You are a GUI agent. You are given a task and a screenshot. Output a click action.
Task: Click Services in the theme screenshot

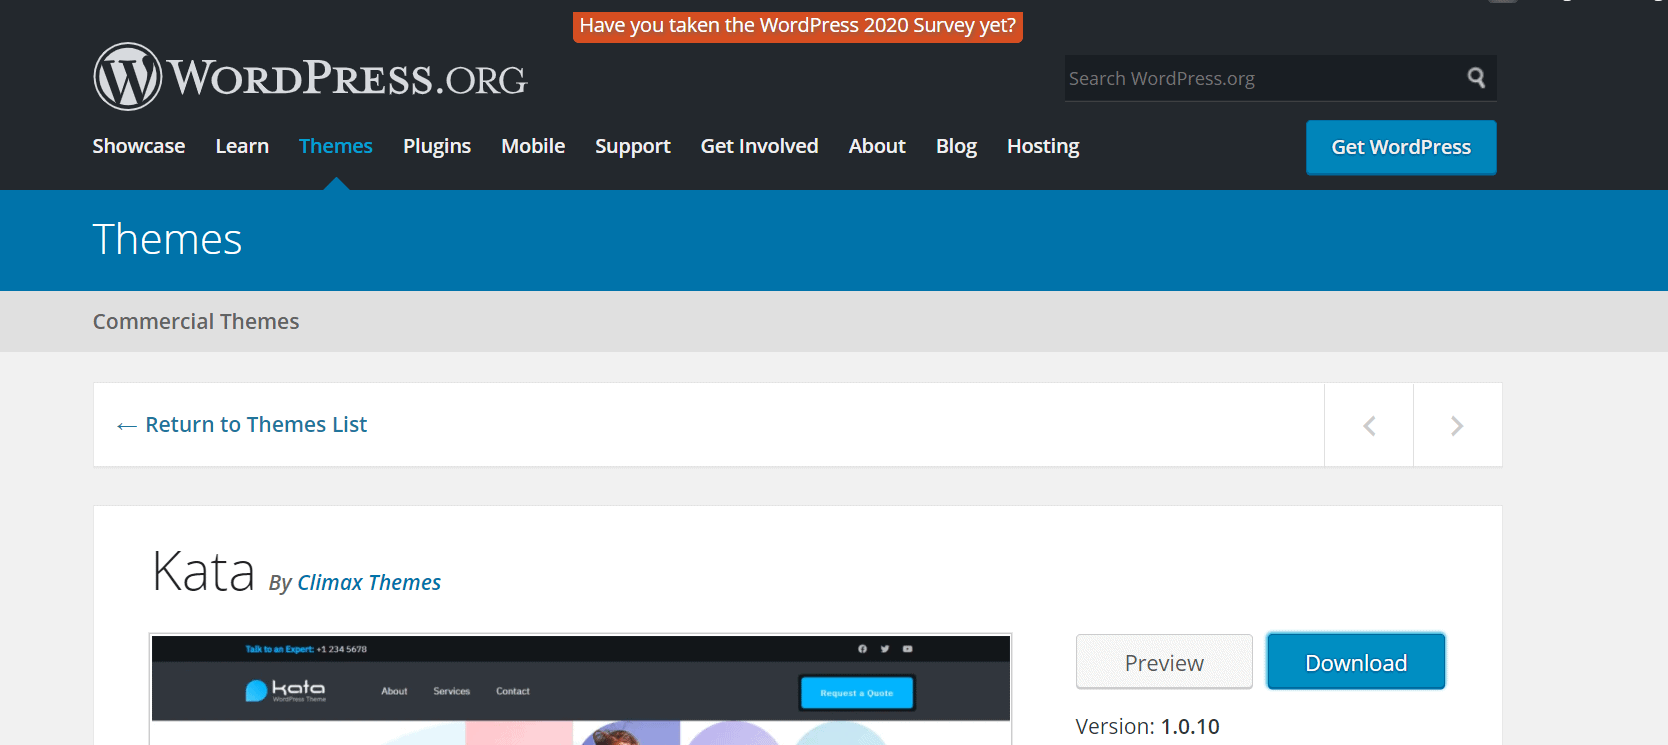[x=452, y=691]
